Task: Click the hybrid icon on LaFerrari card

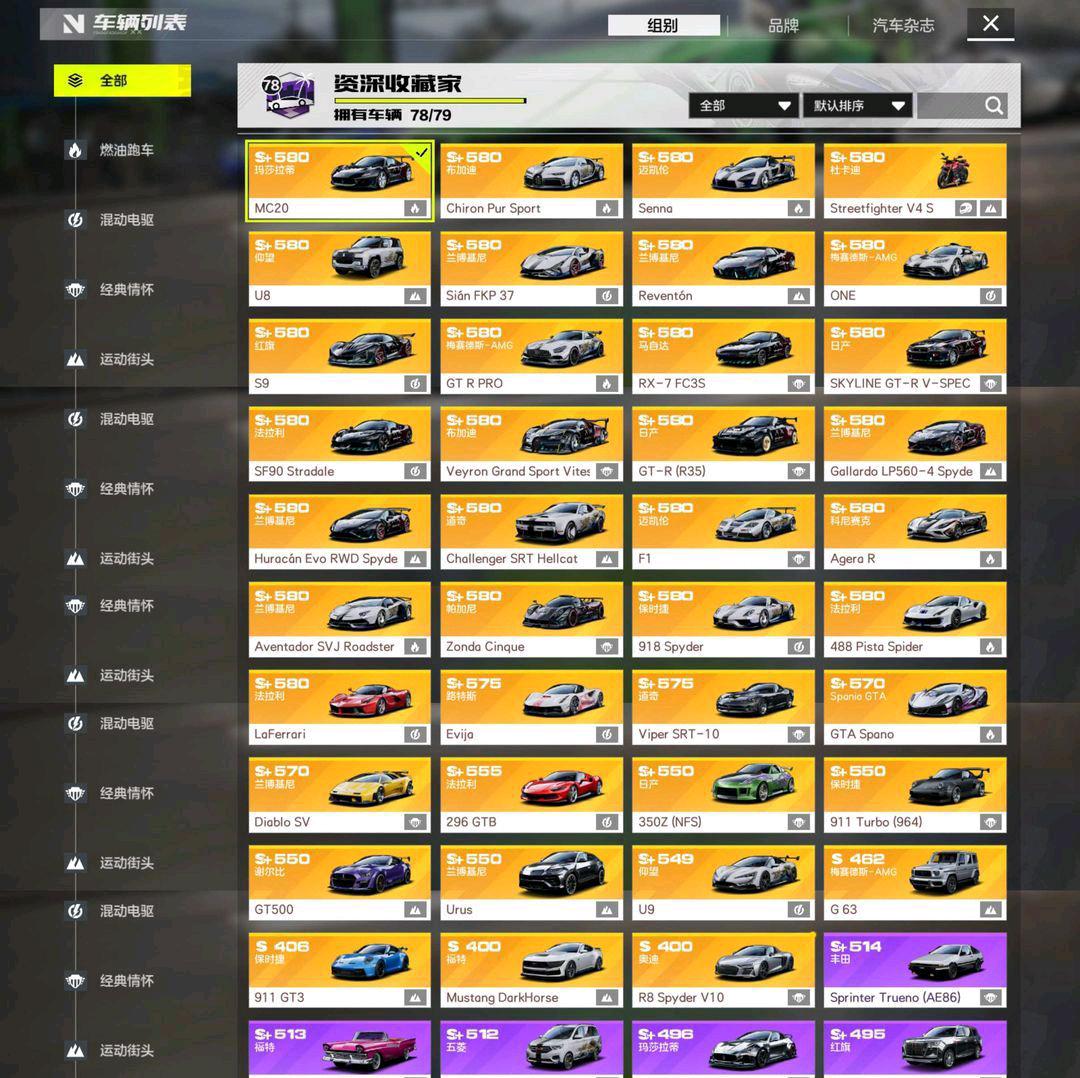Action: [x=415, y=734]
